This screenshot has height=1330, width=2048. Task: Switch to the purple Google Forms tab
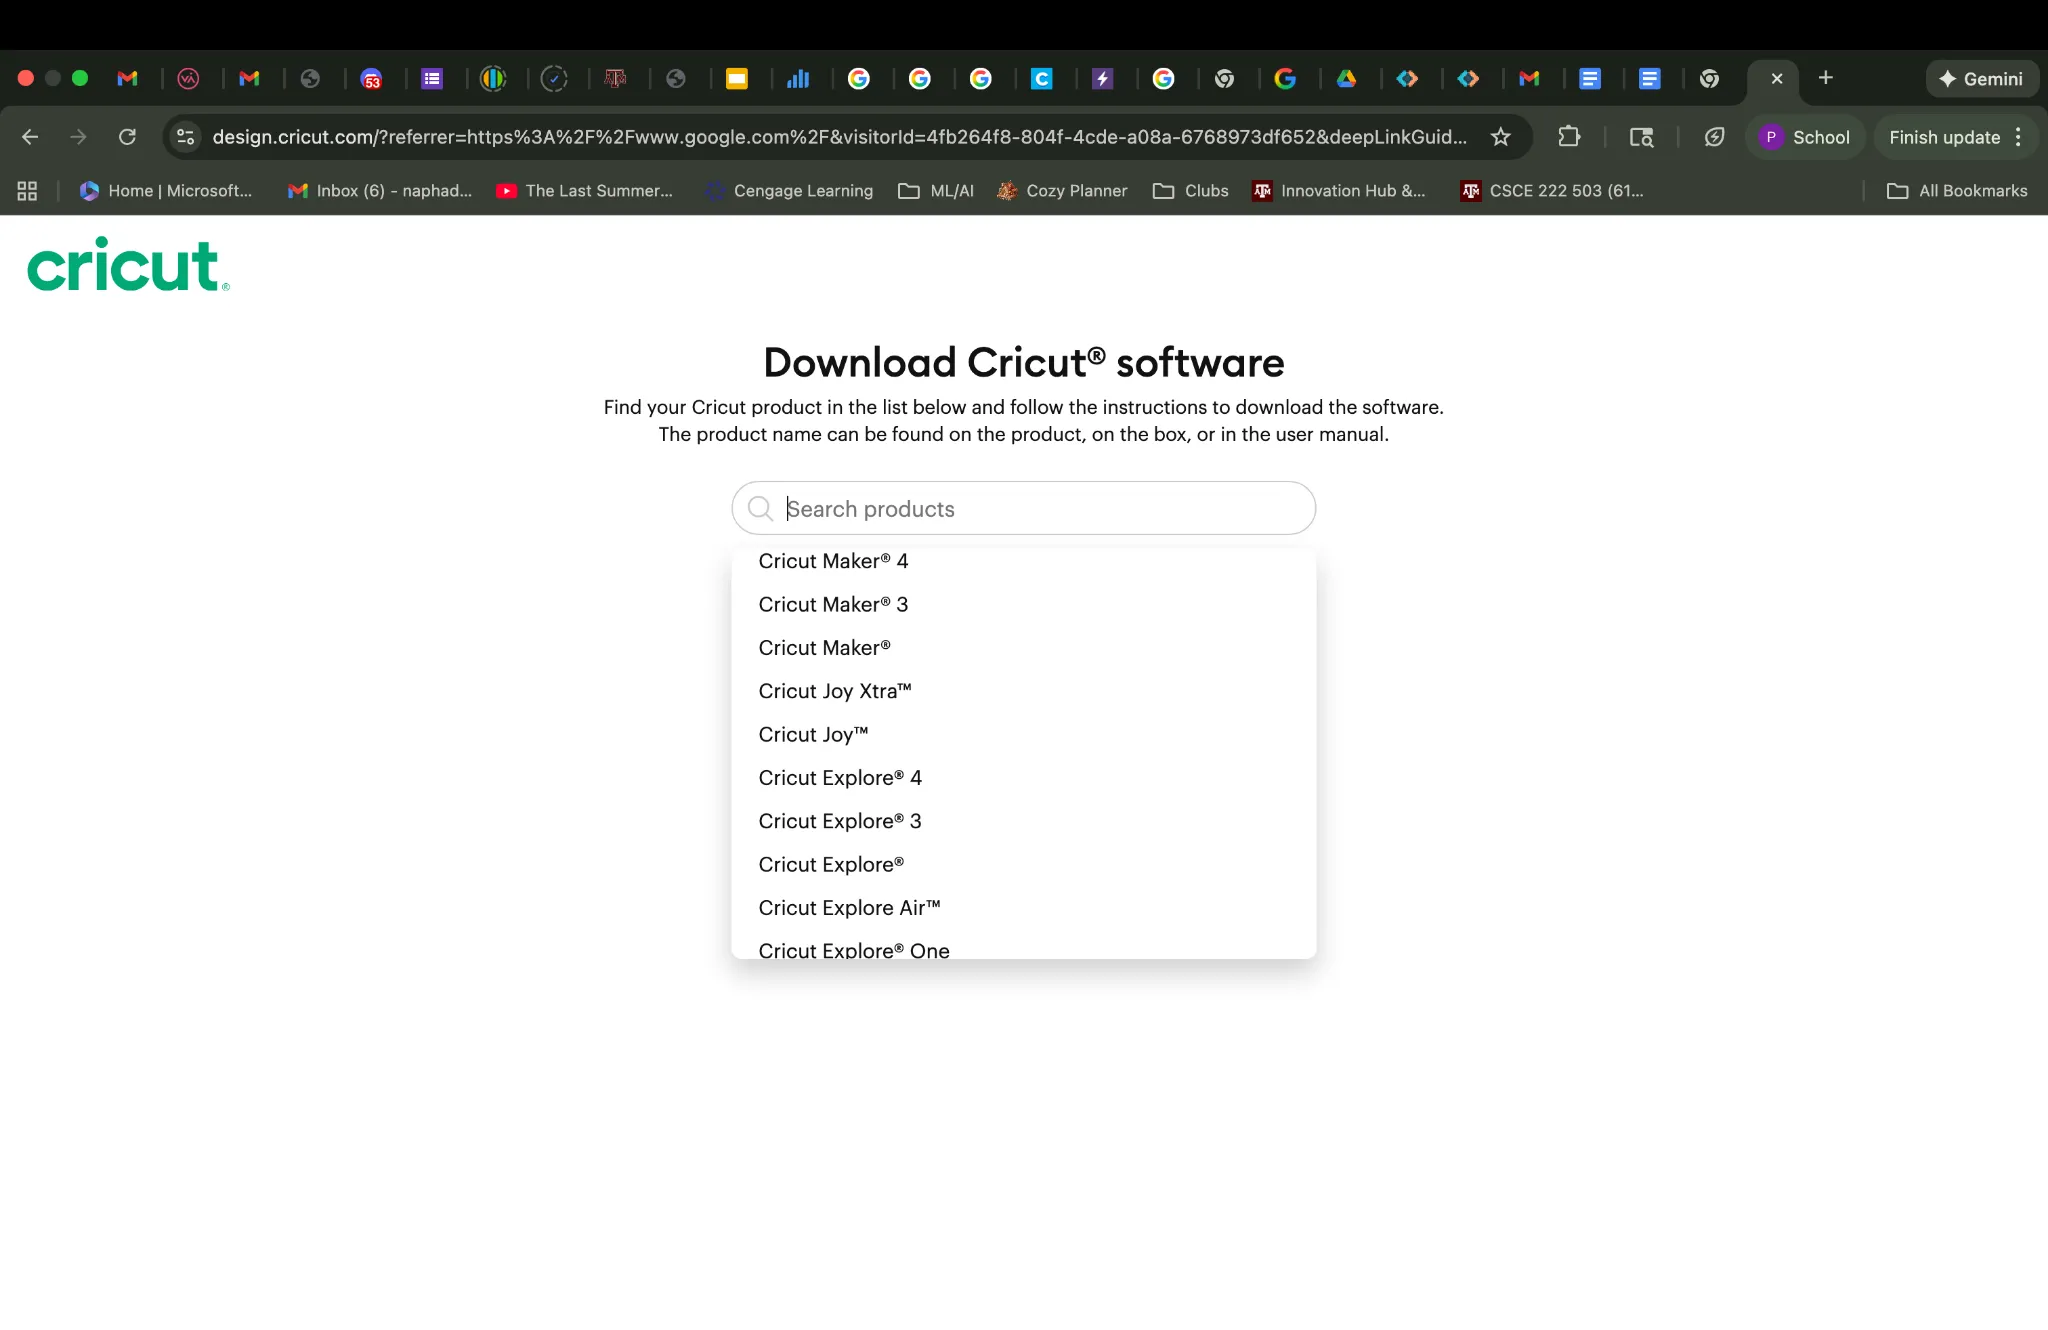432,78
